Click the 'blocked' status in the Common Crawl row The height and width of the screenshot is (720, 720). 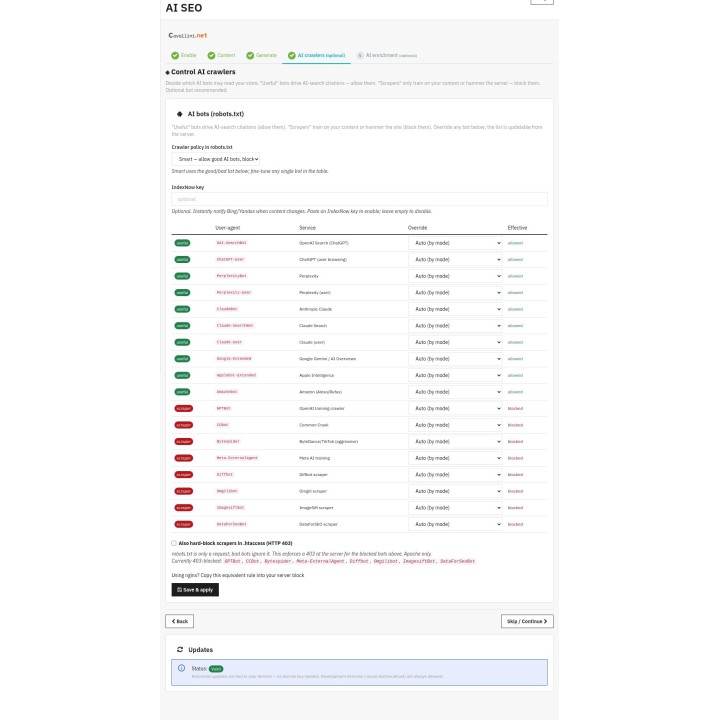(x=515, y=425)
